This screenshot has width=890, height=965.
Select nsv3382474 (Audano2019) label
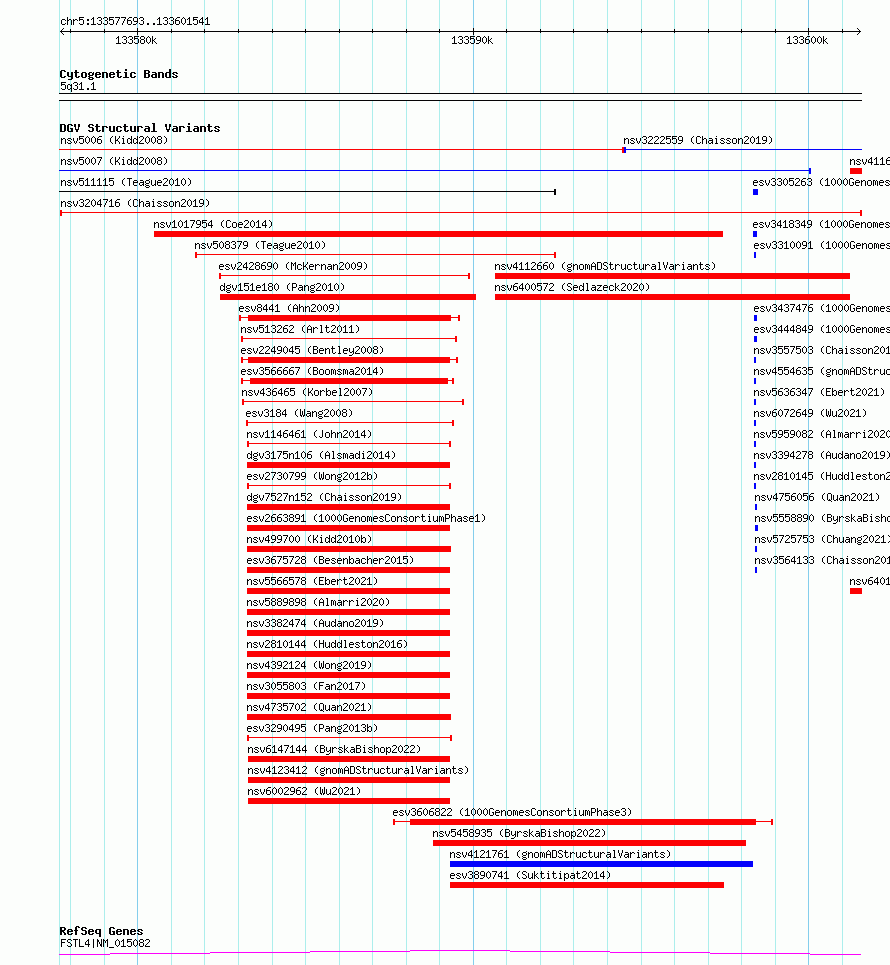(x=315, y=623)
